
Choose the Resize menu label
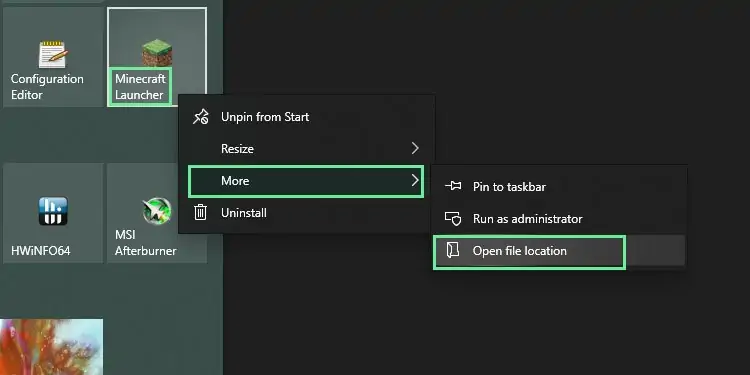(237, 149)
